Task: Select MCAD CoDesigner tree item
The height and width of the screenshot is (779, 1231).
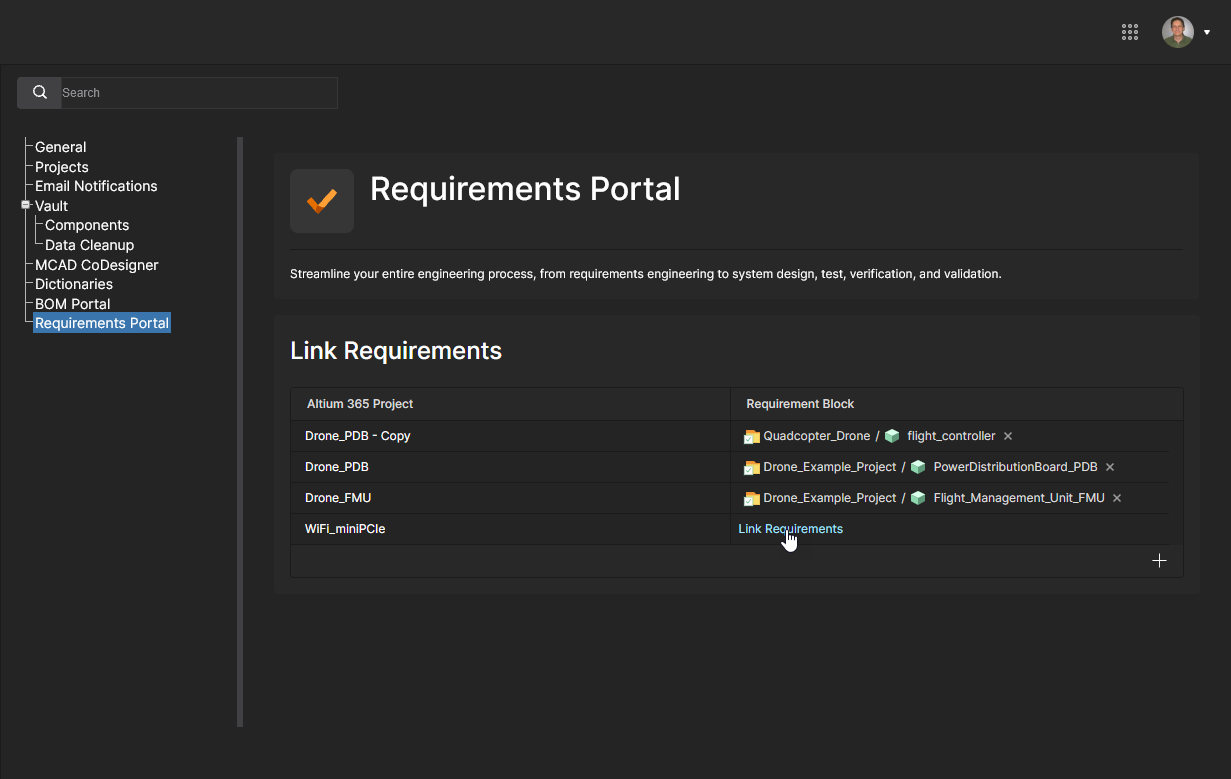Action: click(x=97, y=265)
